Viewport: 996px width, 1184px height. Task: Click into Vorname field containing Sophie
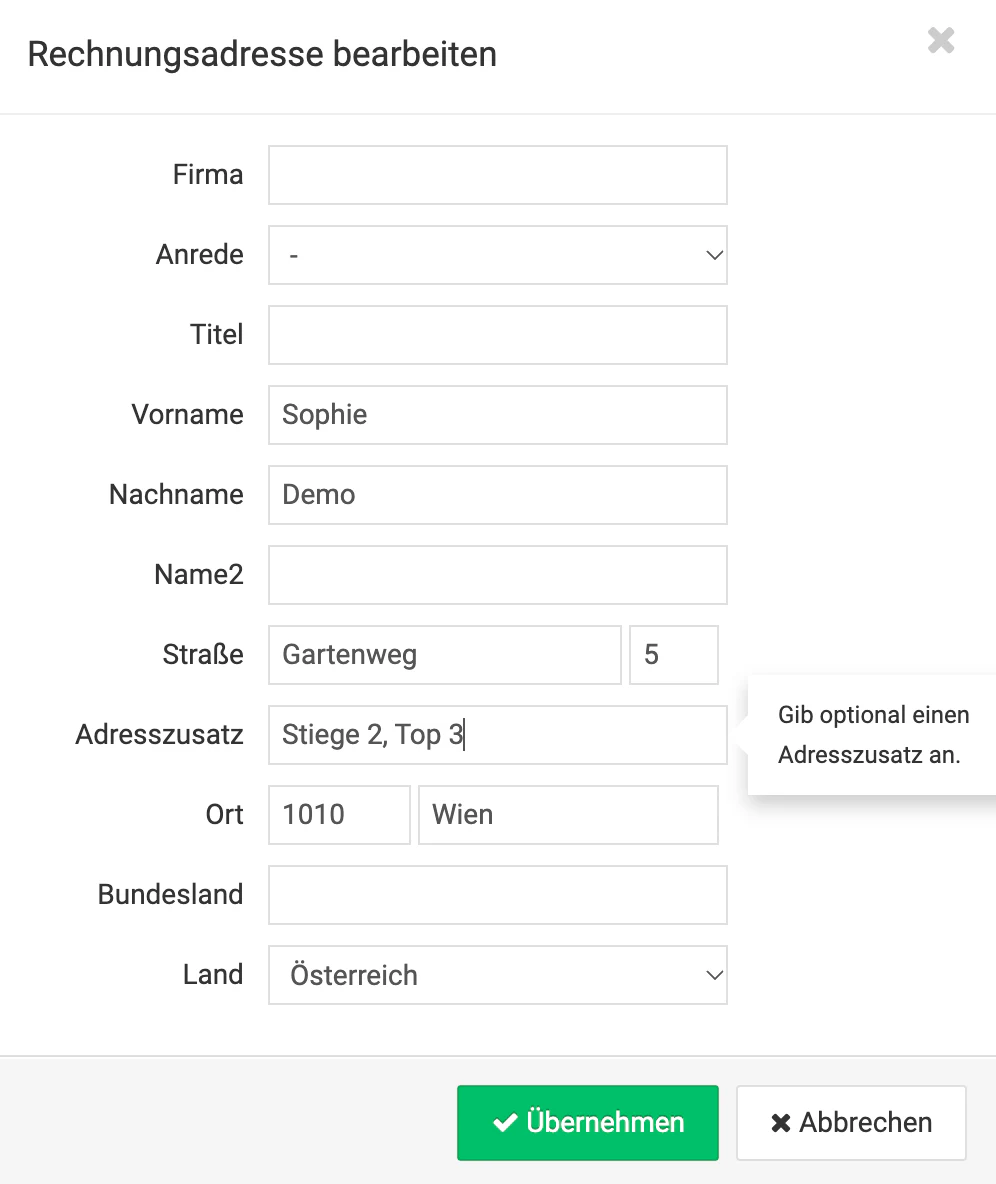click(498, 415)
